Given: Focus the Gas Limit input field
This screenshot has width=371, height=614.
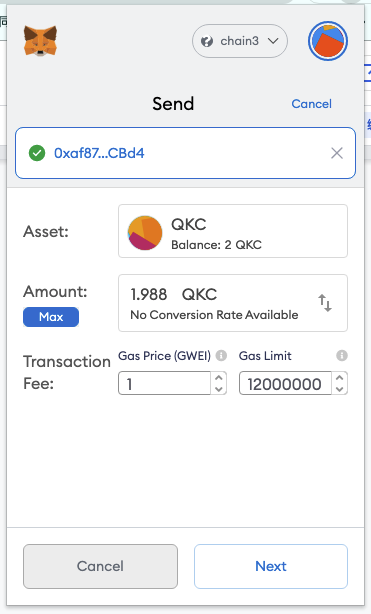Looking at the screenshot, I should click(x=286, y=383).
